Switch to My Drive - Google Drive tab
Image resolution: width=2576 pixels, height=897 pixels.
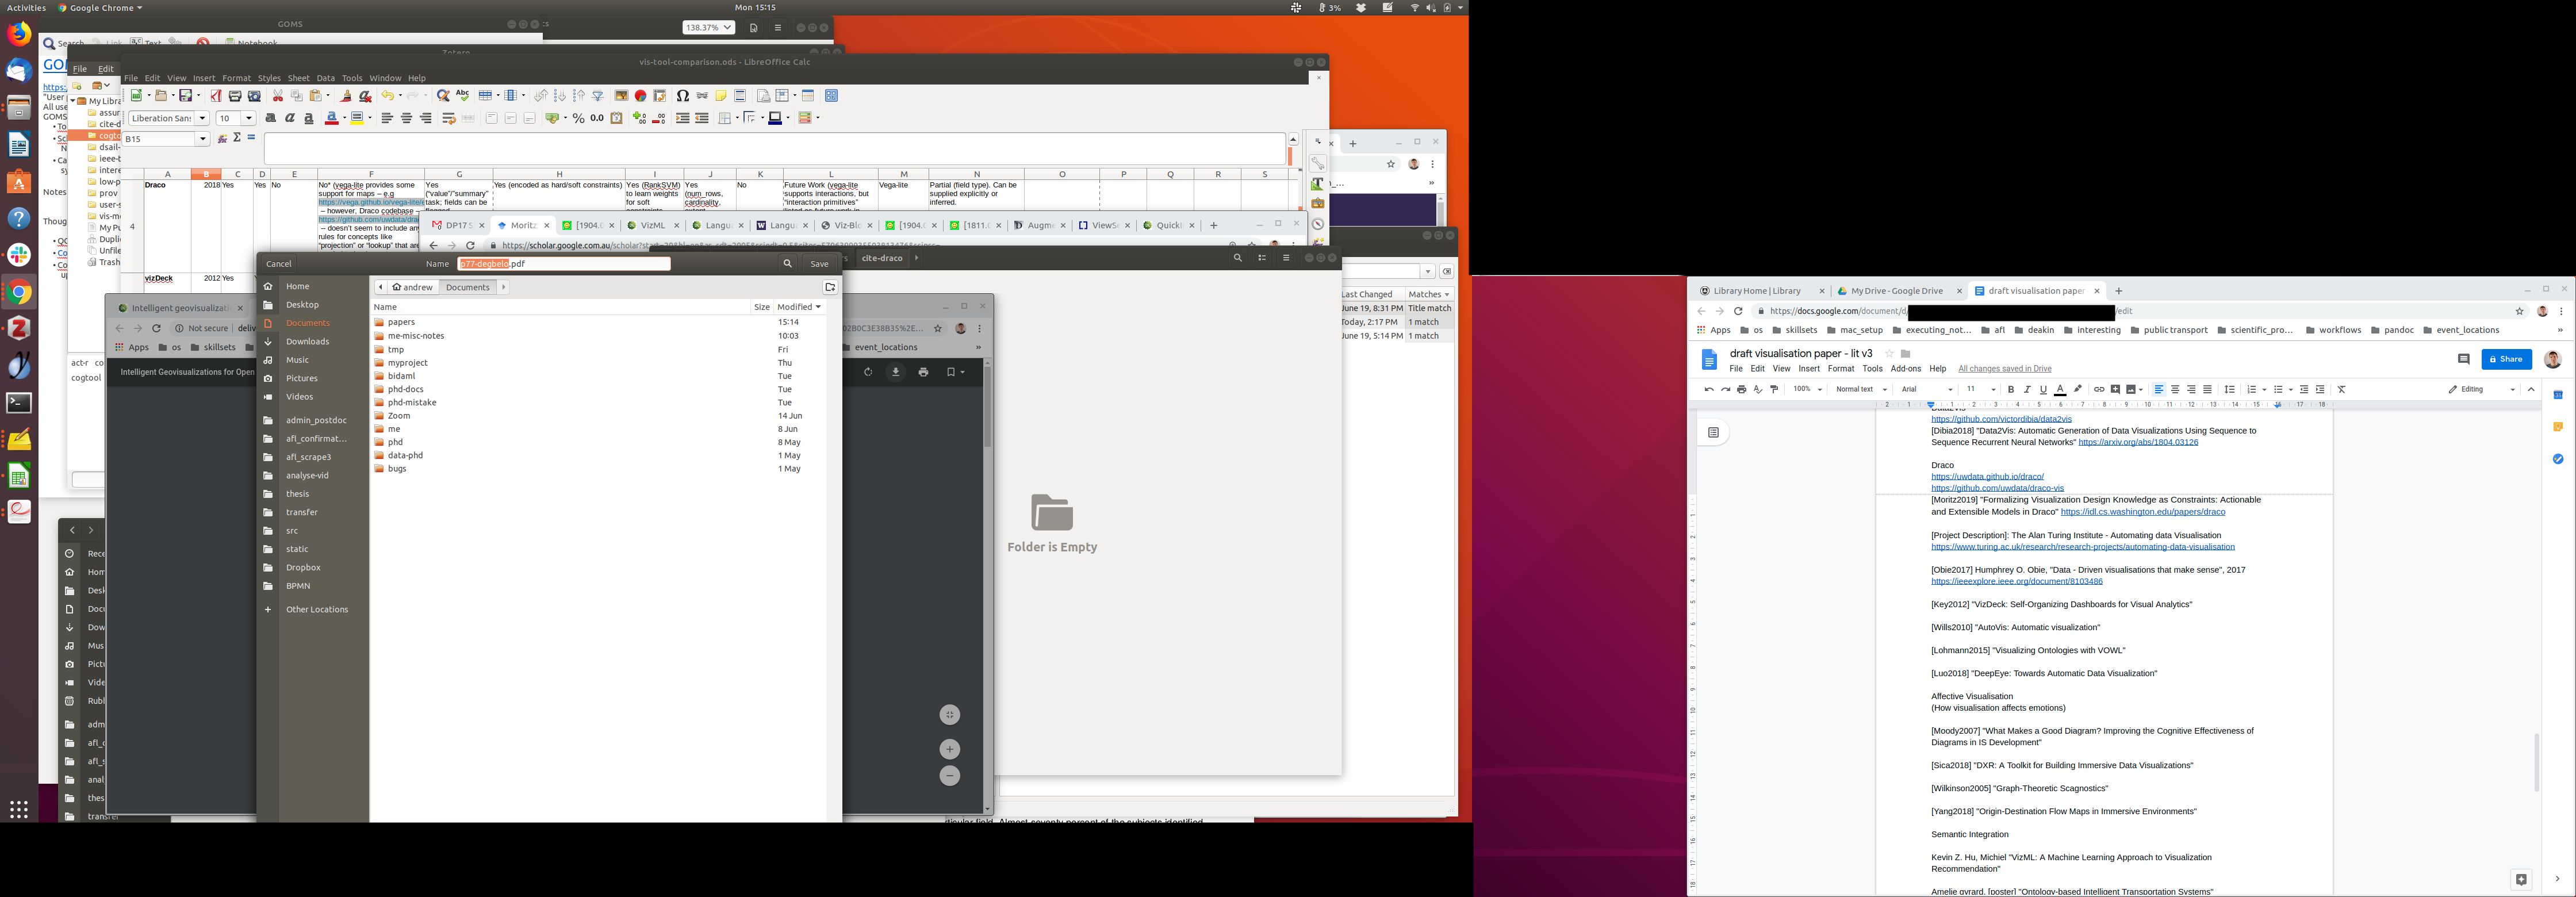[x=1896, y=291]
